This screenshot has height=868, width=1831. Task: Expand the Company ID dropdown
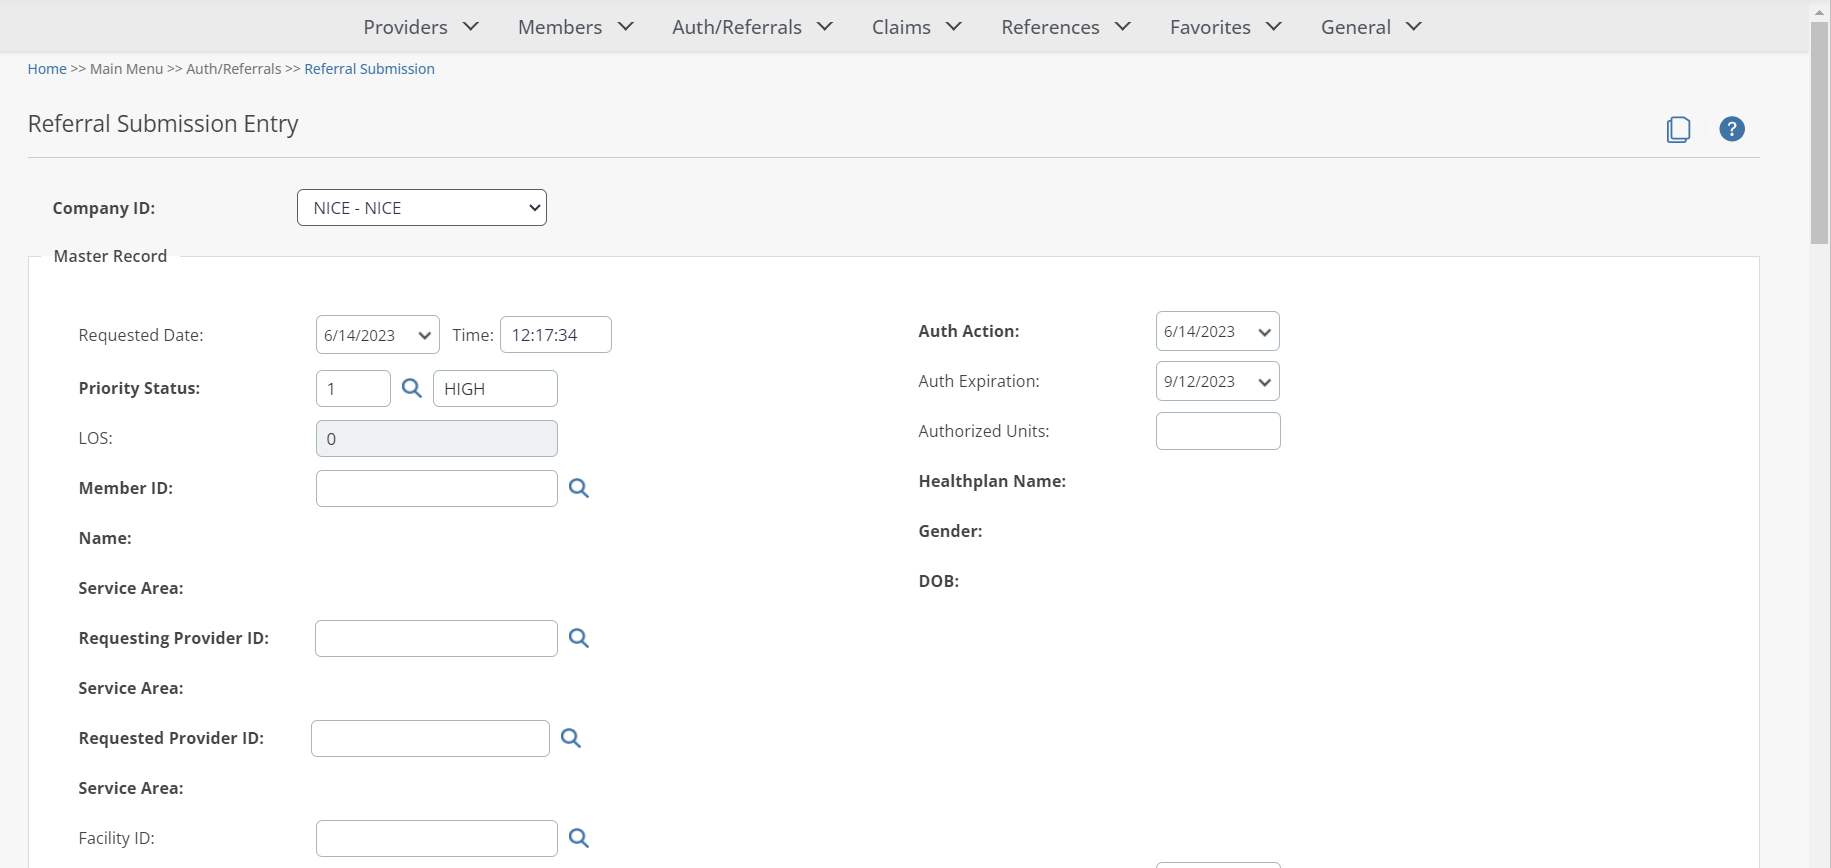(x=421, y=208)
